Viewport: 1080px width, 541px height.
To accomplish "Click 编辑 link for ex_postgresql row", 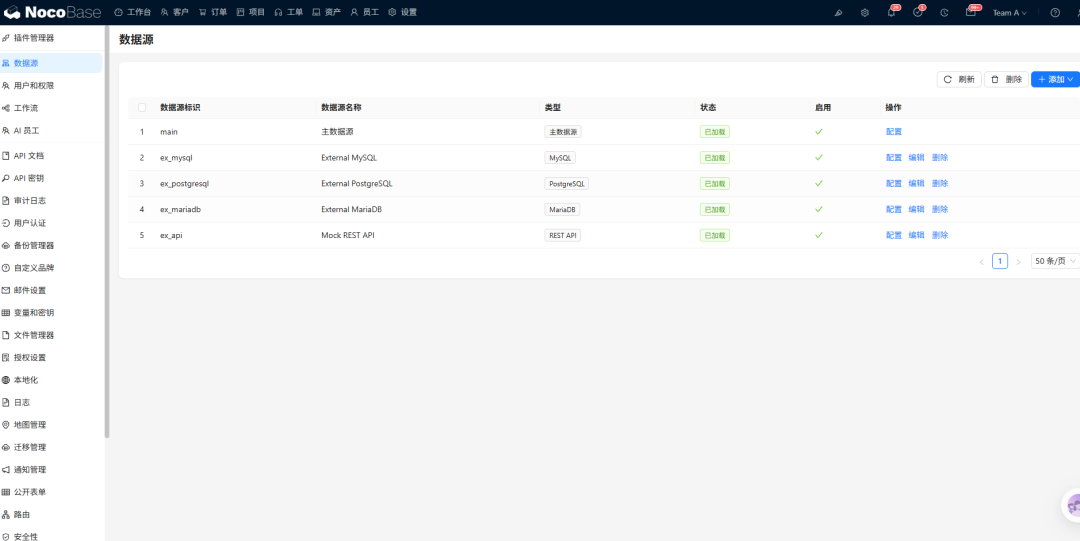I will [x=916, y=183].
